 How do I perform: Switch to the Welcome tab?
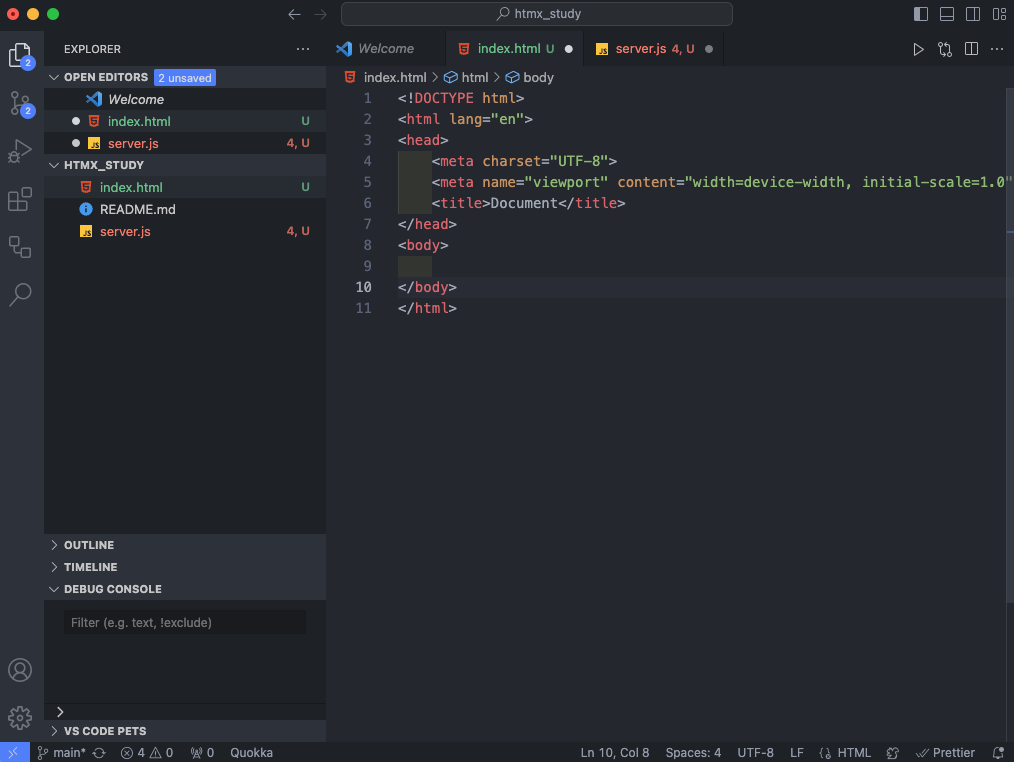(386, 49)
